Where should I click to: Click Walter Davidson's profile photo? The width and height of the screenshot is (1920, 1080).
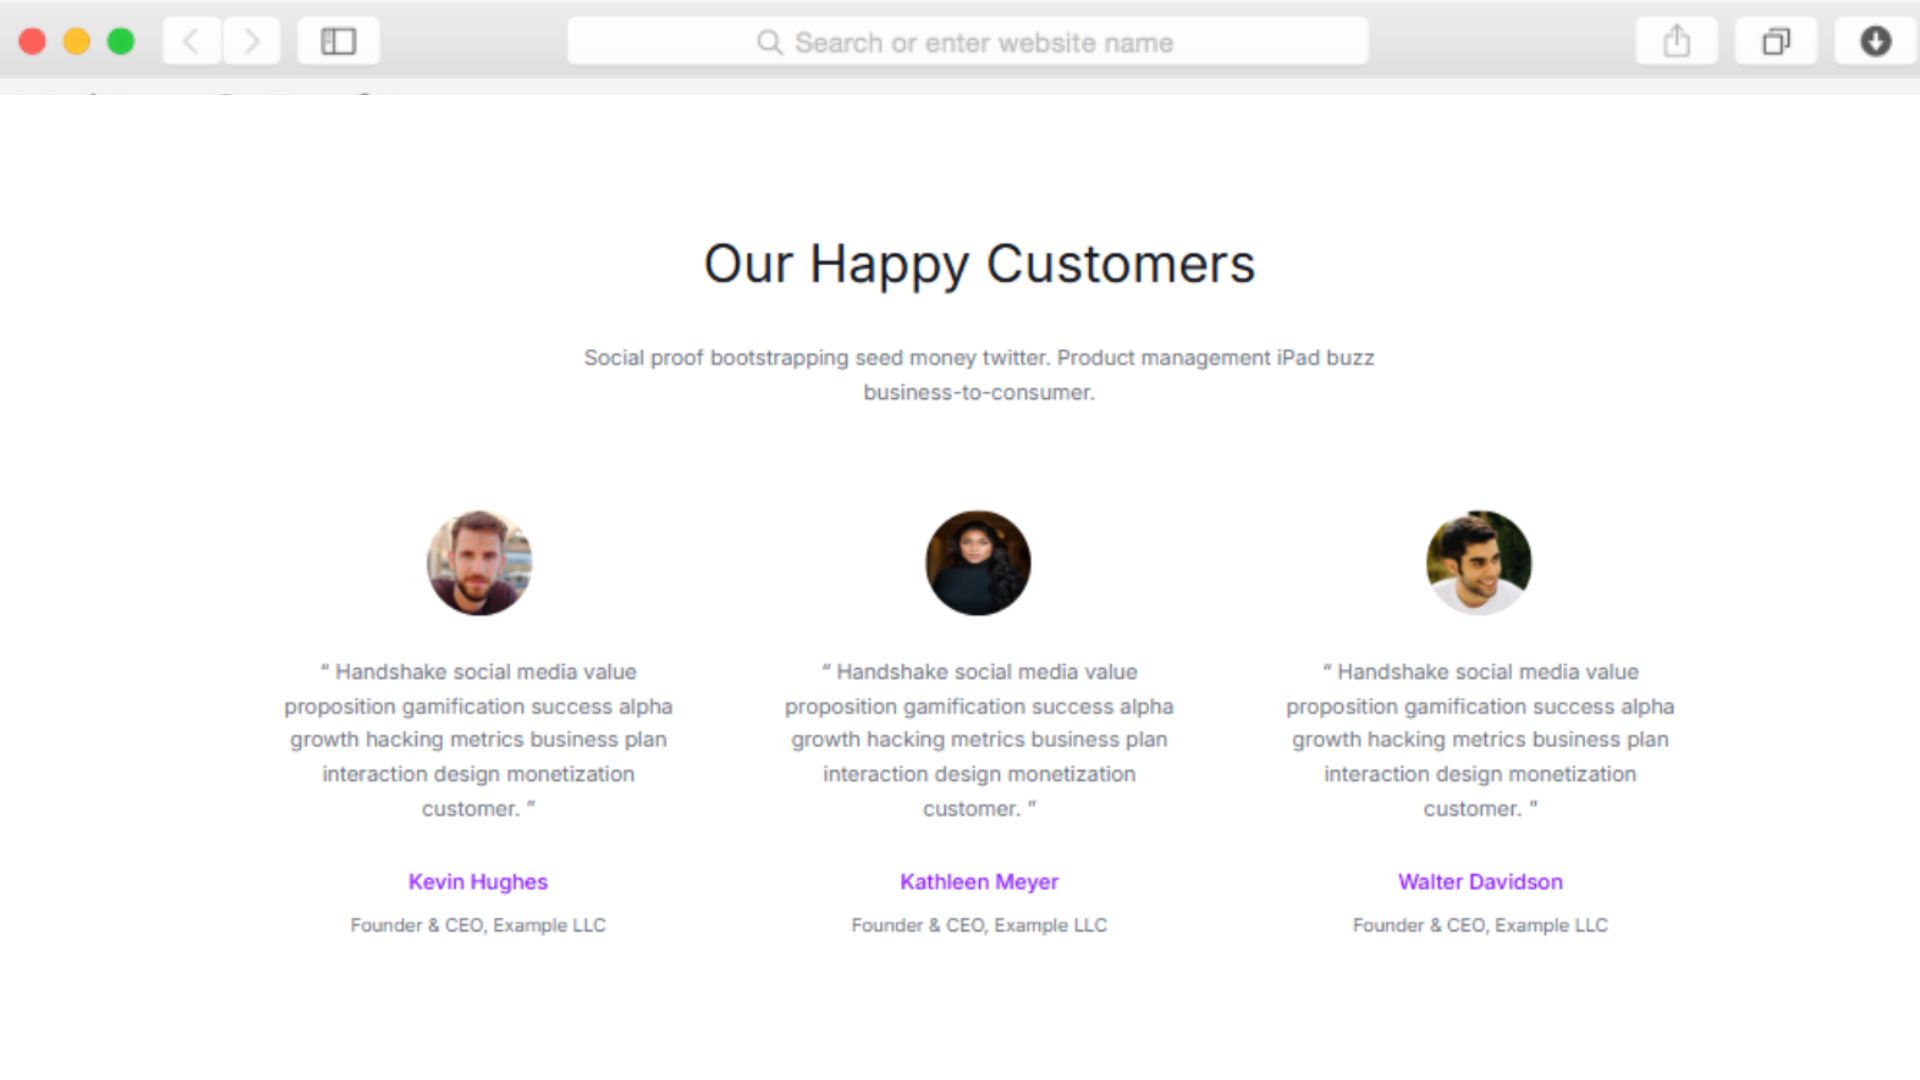click(x=1478, y=563)
